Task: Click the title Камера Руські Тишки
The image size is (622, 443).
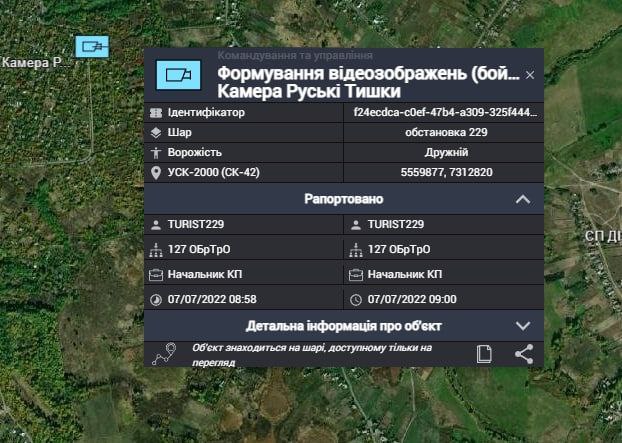Action: click(309, 92)
